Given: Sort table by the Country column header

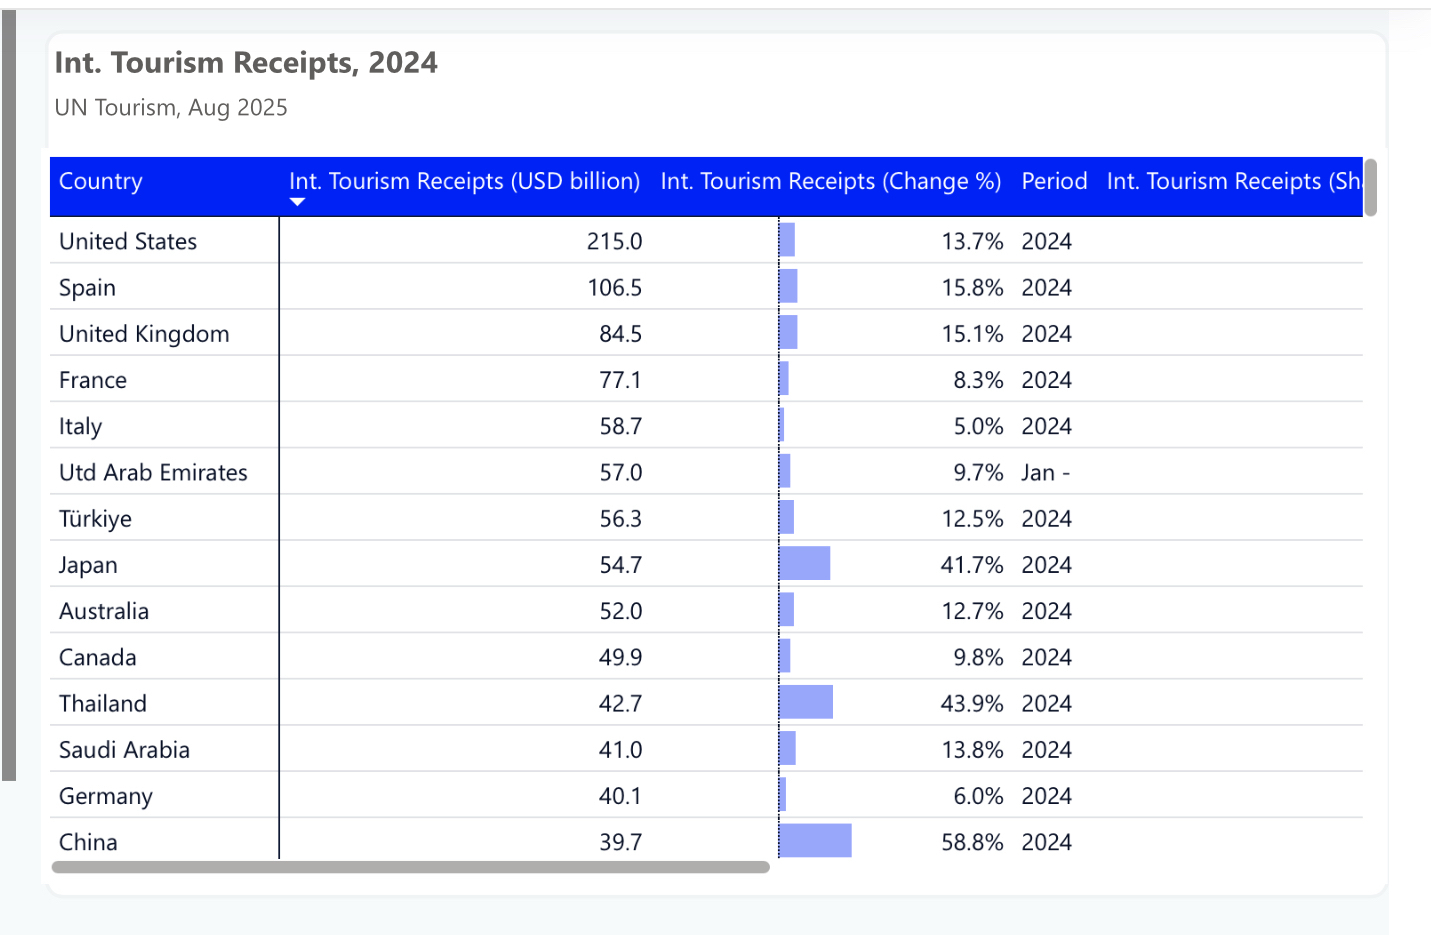Looking at the screenshot, I should pyautogui.click(x=101, y=181).
